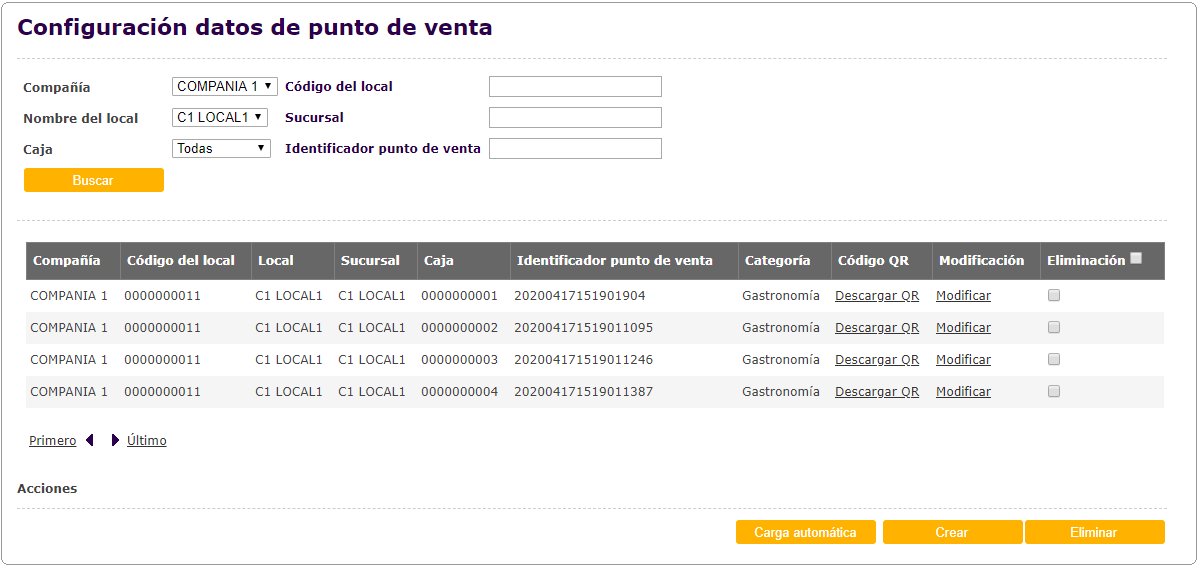Image resolution: width=1198 pixels, height=567 pixels.
Task: Focus the Código del local input field
Action: click(x=575, y=86)
